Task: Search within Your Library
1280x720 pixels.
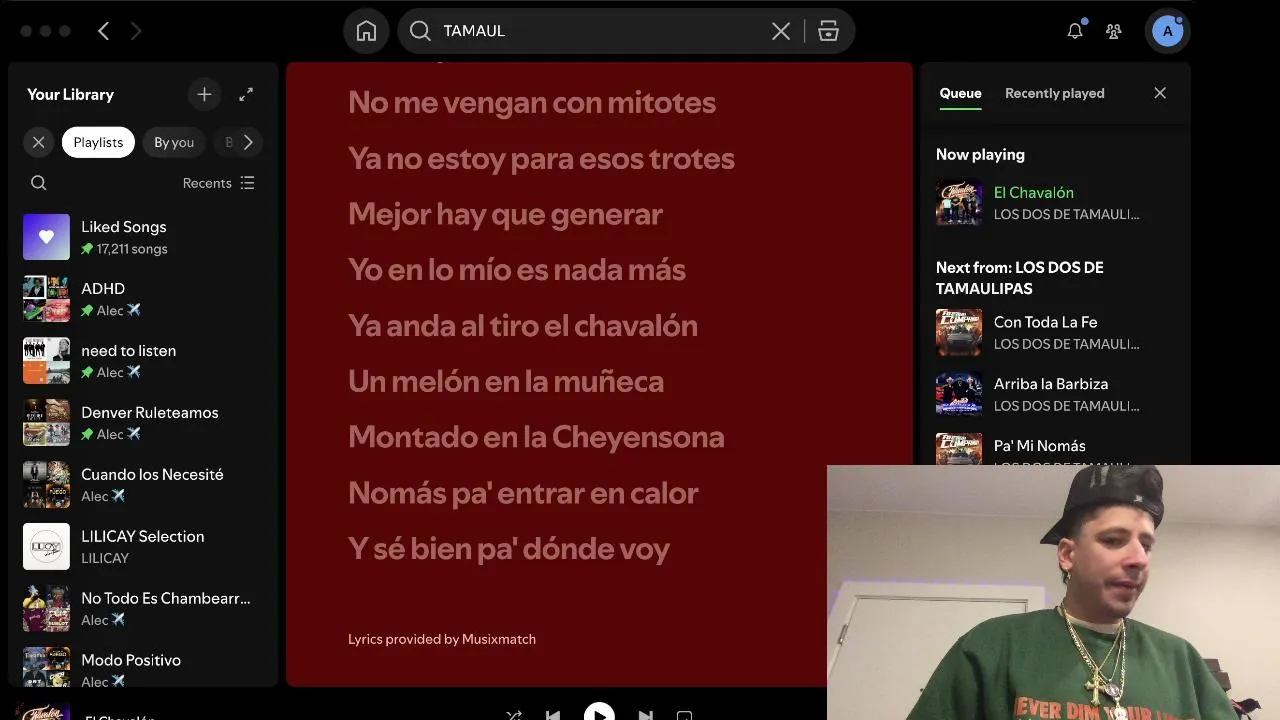Action: tap(39, 183)
